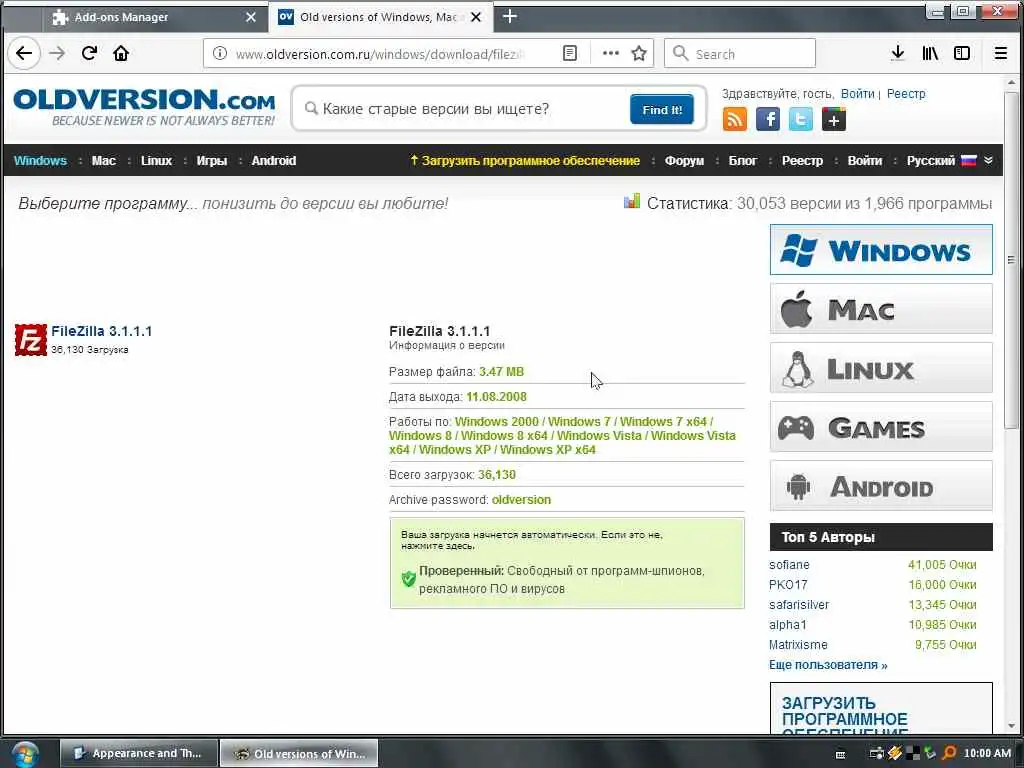
Task: Click the нажмите здесь download link
Action: (438, 546)
